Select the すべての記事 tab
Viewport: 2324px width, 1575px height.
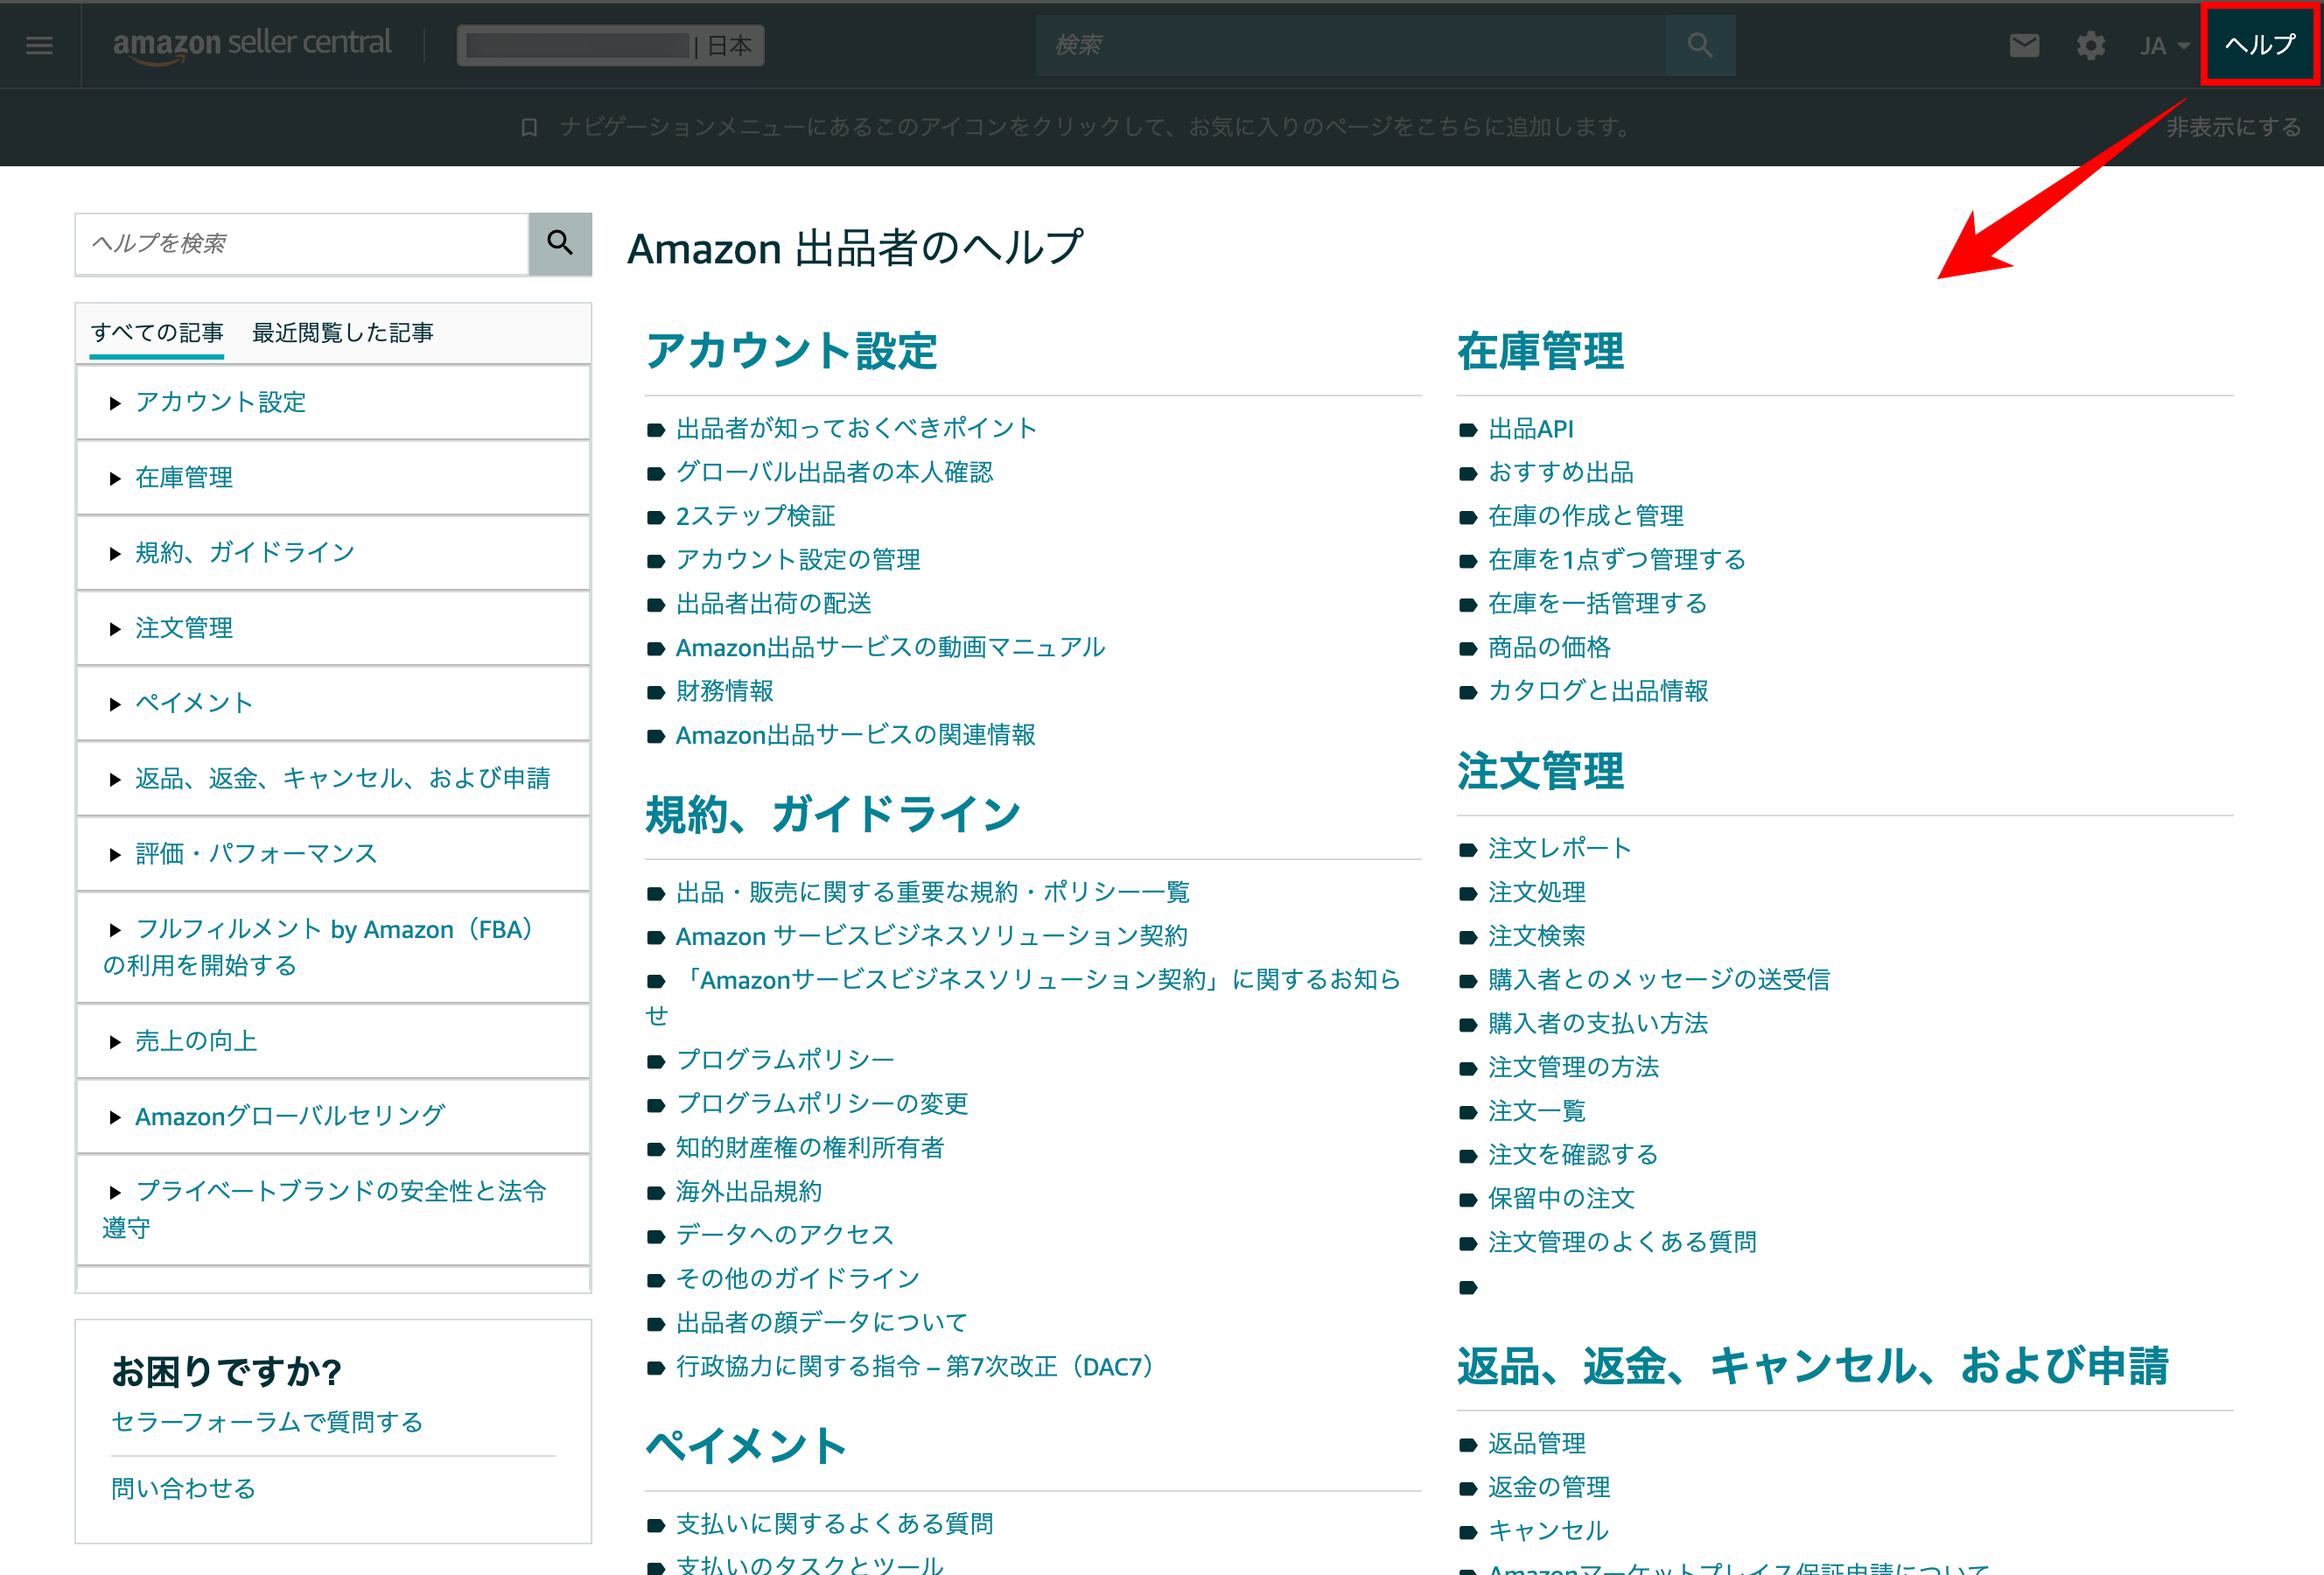coord(157,333)
